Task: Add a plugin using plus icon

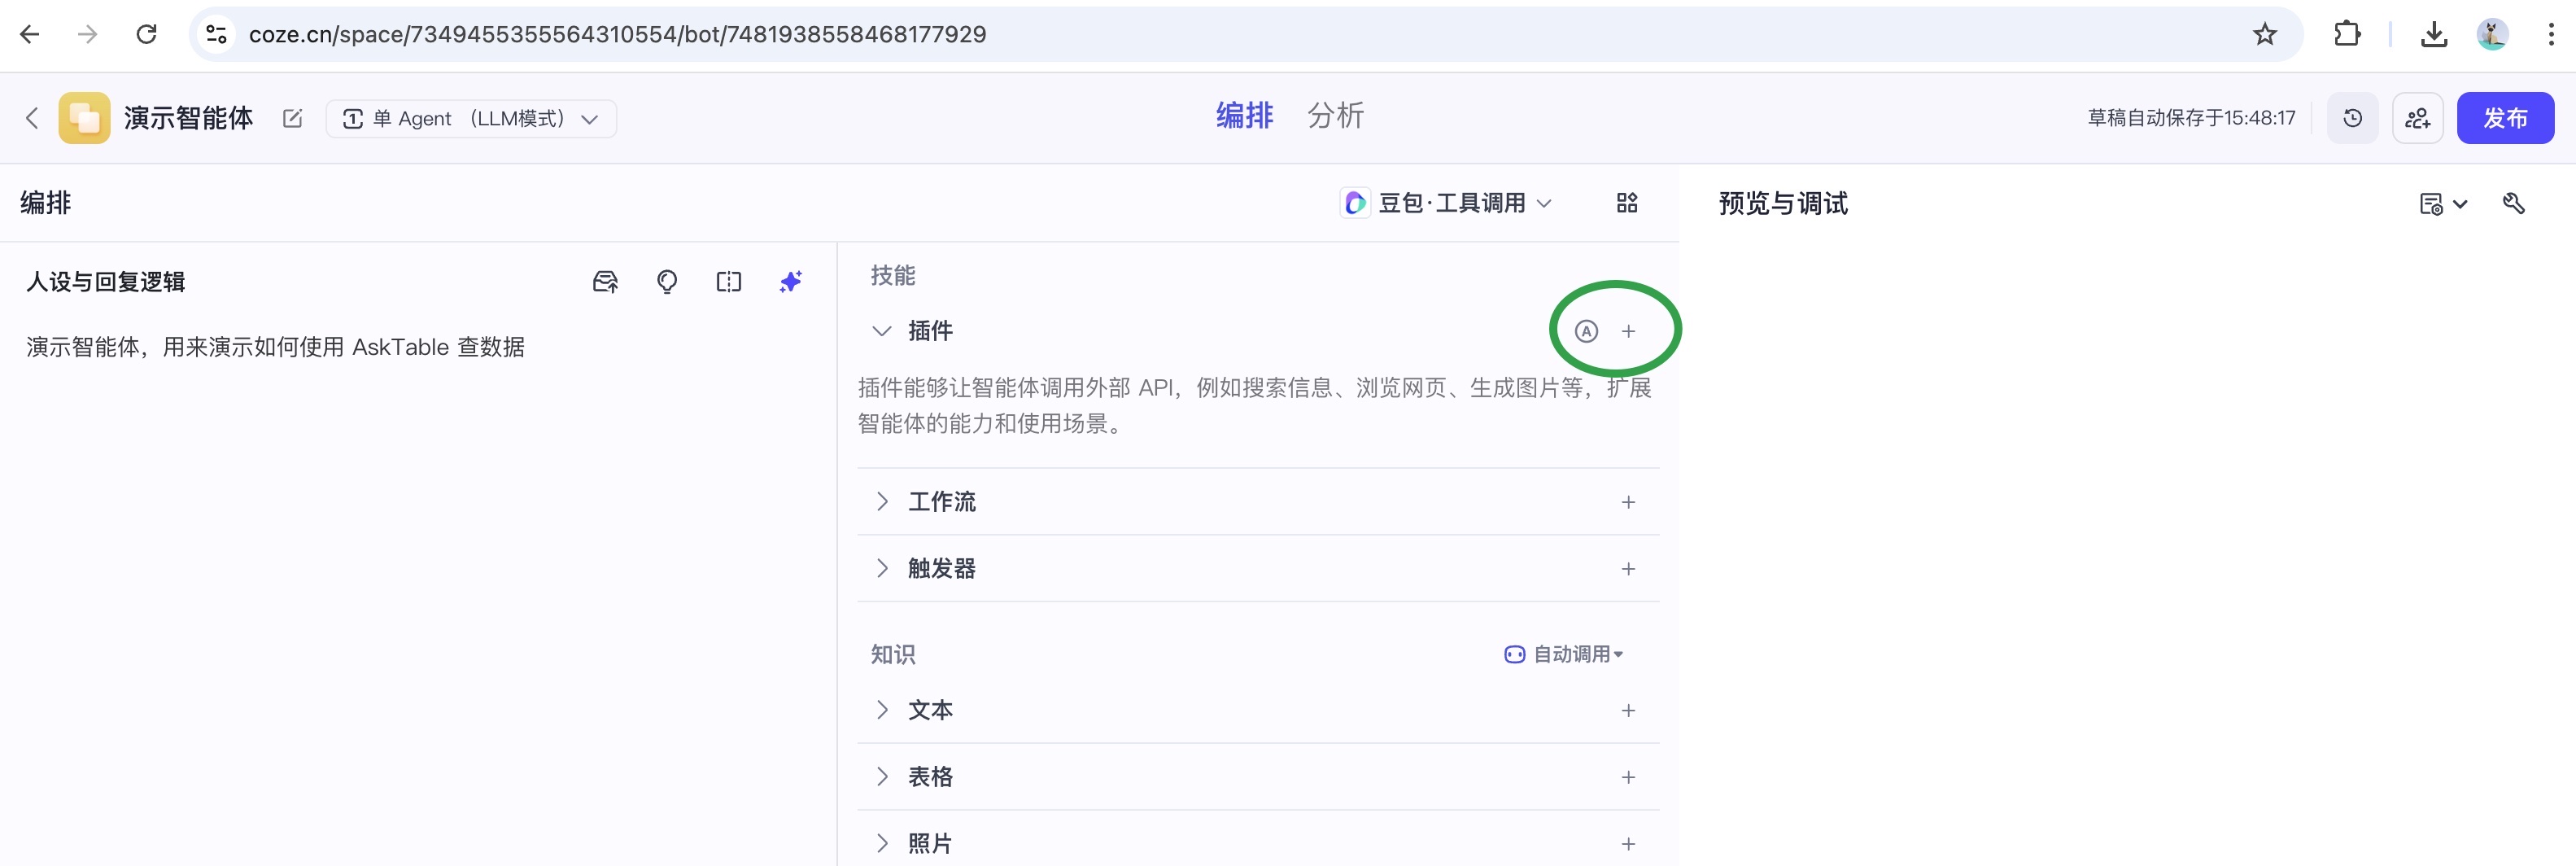Action: [x=1628, y=331]
